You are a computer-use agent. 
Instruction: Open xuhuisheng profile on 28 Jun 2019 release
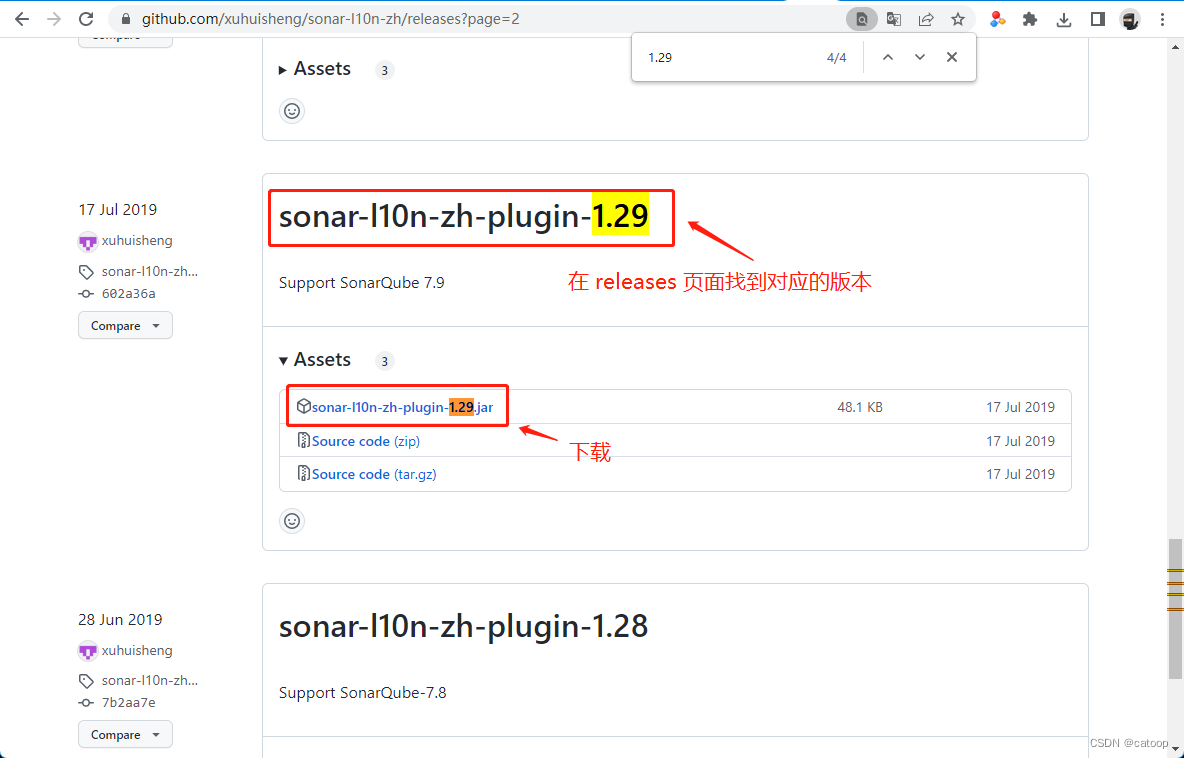click(137, 651)
